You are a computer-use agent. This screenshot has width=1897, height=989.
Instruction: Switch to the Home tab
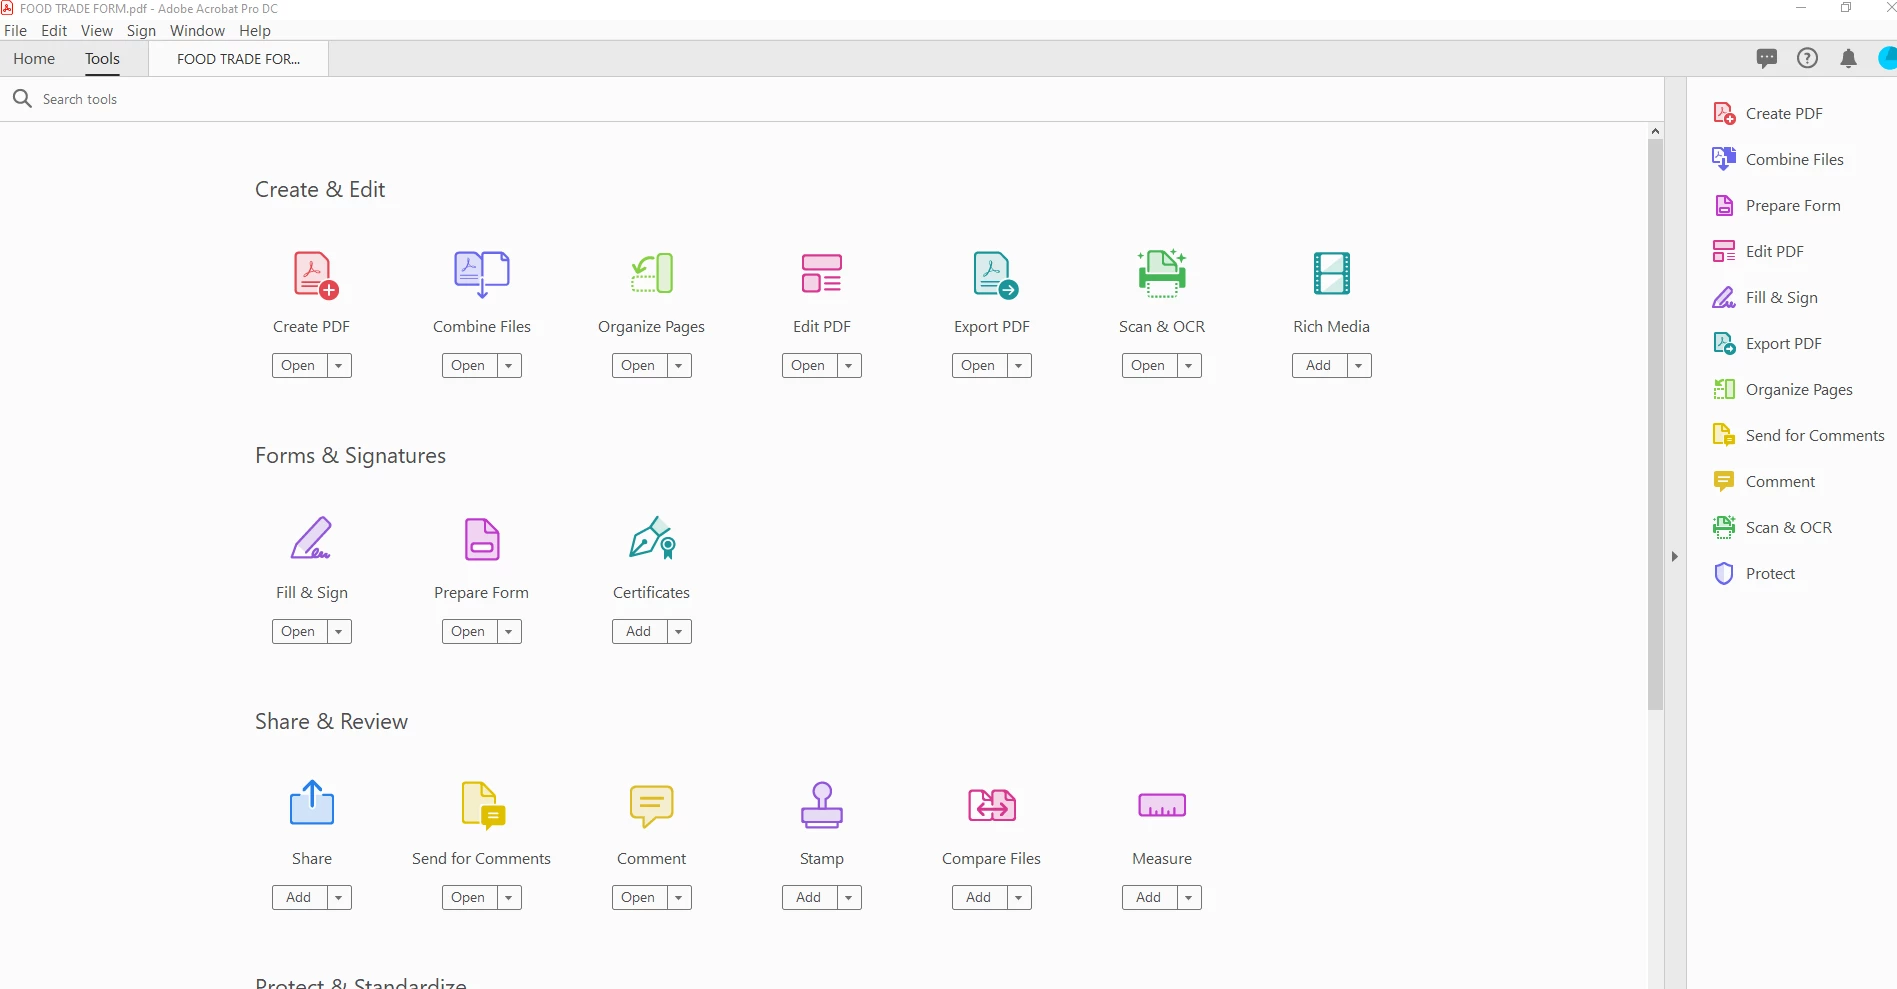[34, 59]
